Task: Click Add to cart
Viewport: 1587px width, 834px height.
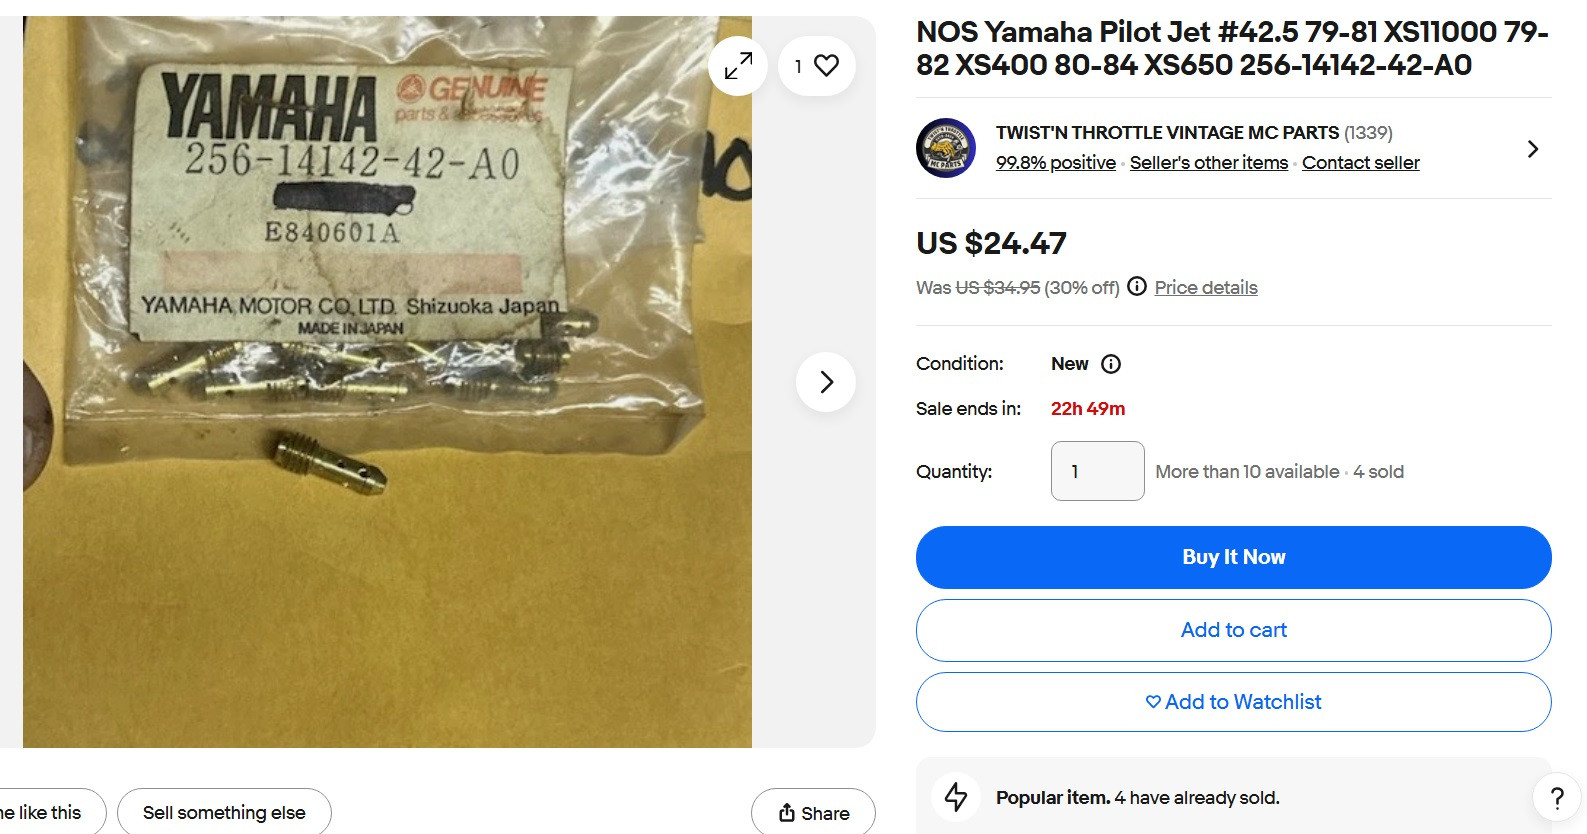Action: click(1233, 630)
